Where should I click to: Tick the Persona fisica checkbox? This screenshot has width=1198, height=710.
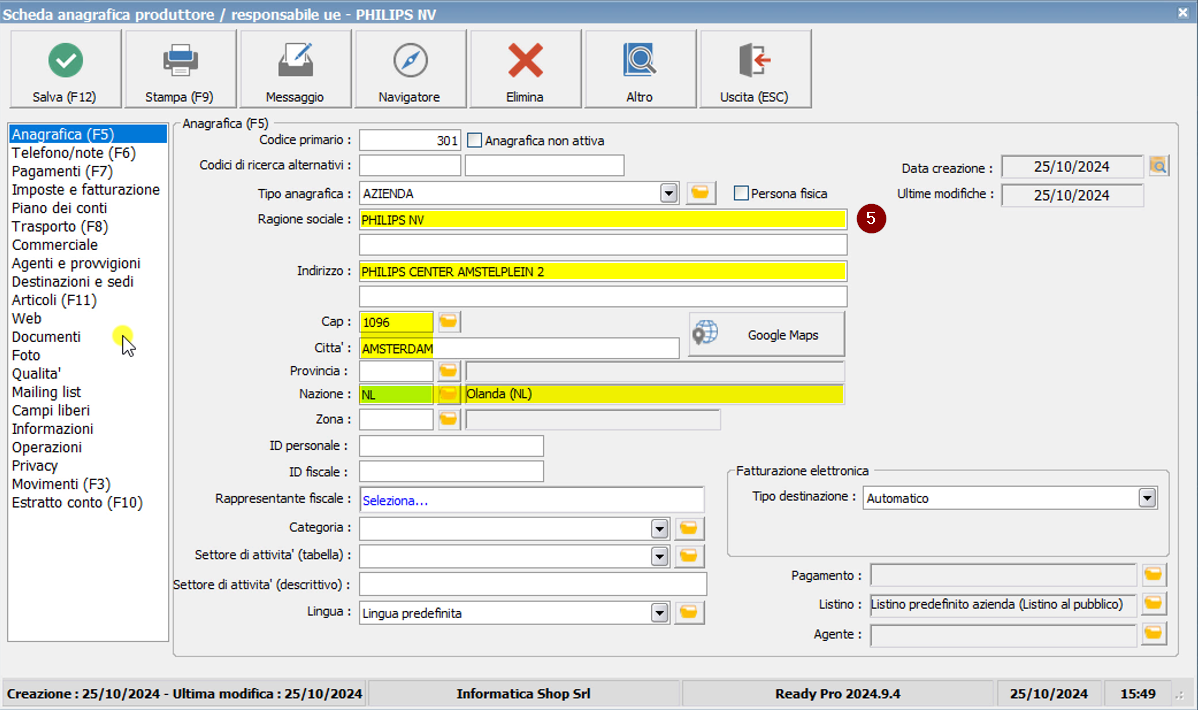tap(741, 193)
